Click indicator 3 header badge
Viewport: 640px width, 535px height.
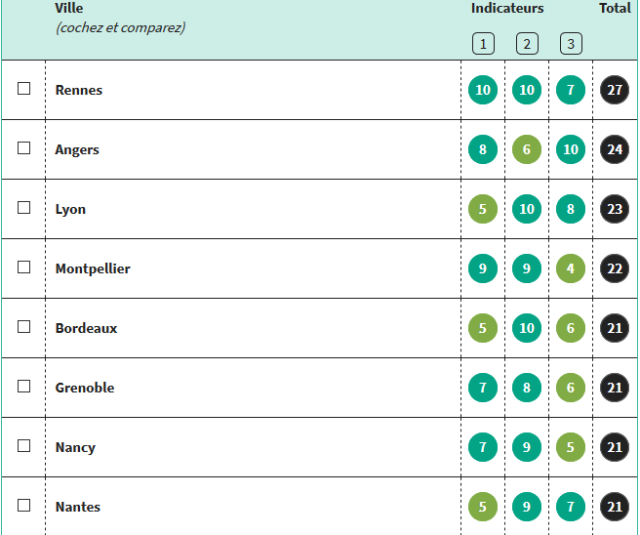[571, 44]
